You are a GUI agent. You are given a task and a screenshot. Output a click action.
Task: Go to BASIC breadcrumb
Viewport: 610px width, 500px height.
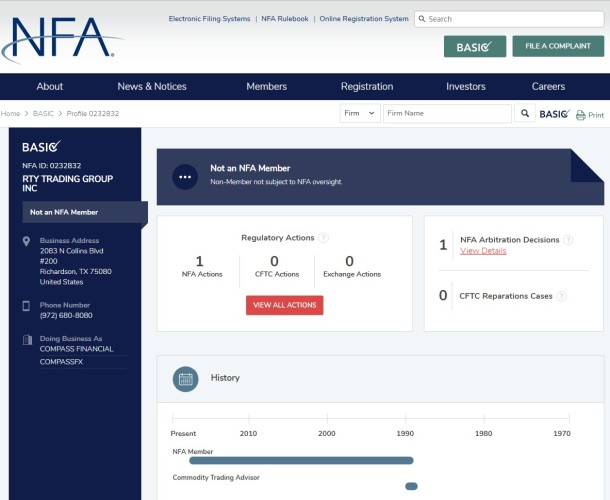click(x=43, y=114)
